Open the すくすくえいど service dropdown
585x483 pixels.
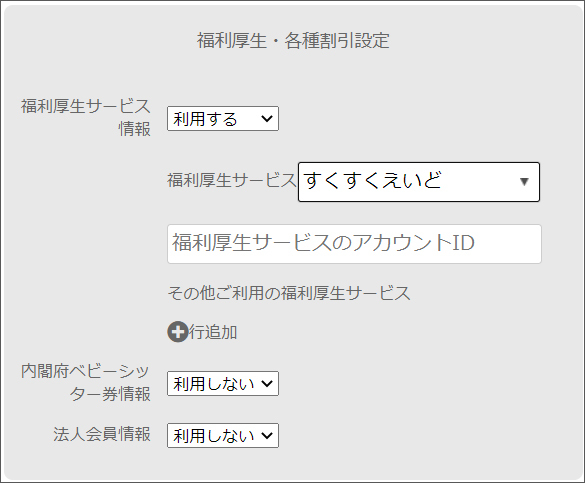coord(419,182)
